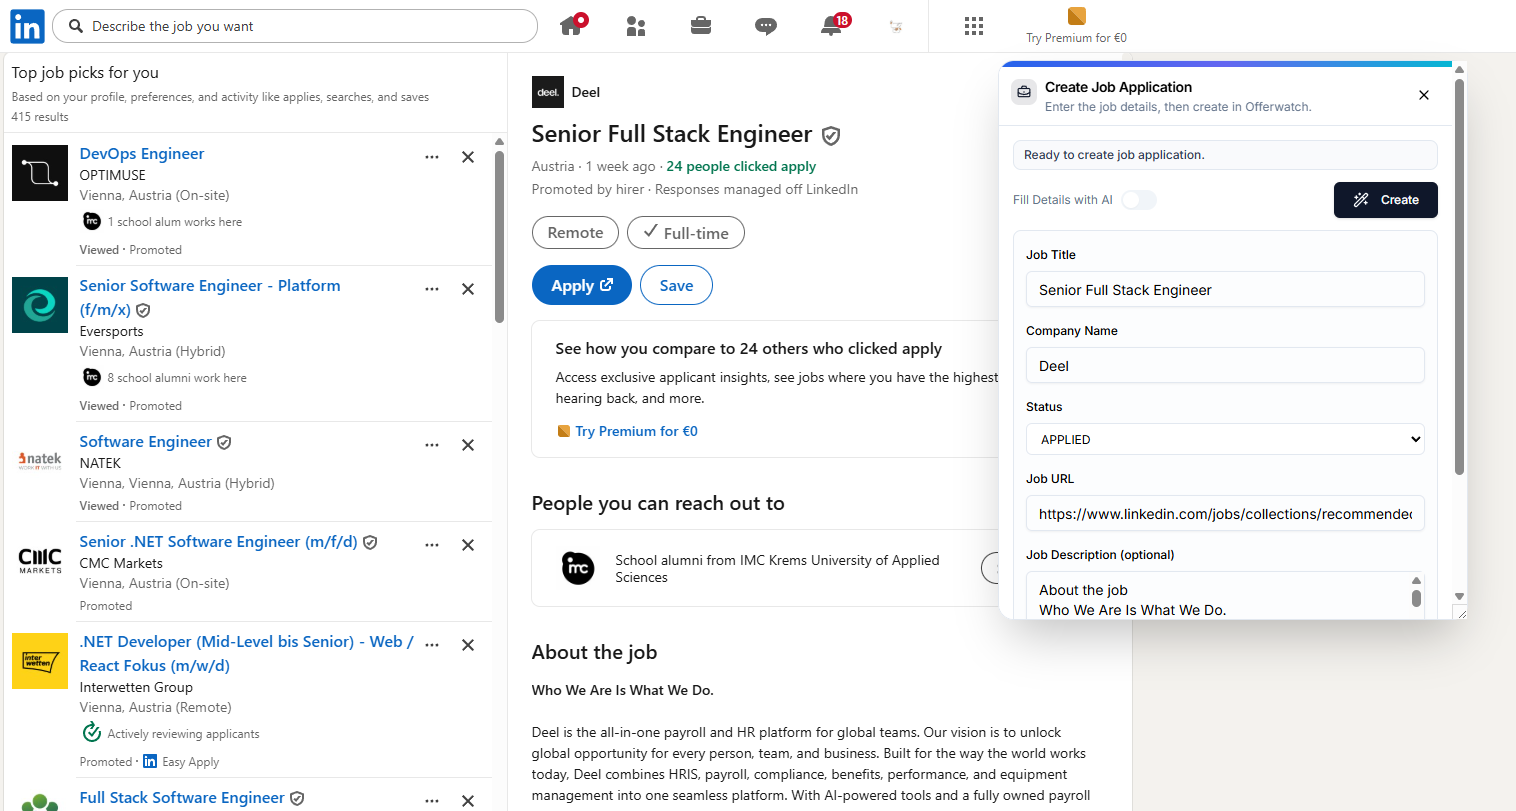Toggle Fill Details with AI switch
This screenshot has width=1516, height=811.
click(x=1138, y=200)
